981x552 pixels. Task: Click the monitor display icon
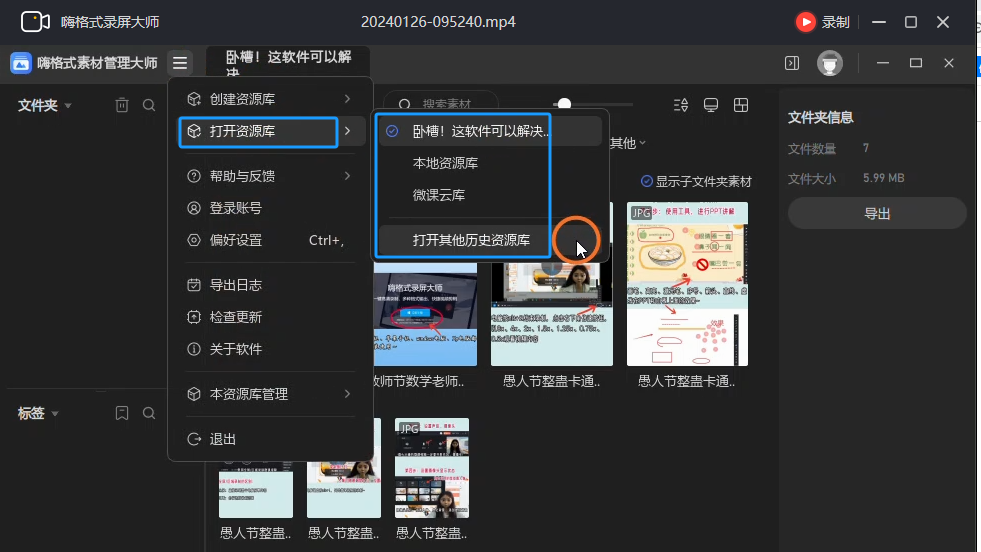click(711, 105)
